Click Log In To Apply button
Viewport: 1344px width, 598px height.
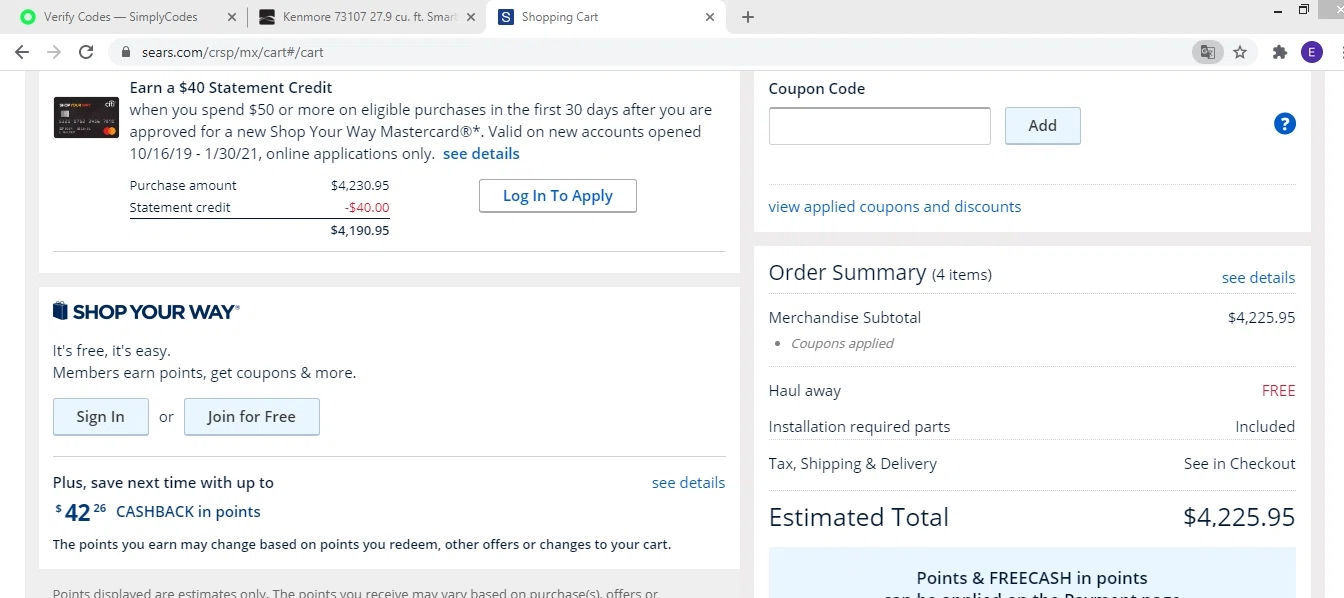pos(558,196)
